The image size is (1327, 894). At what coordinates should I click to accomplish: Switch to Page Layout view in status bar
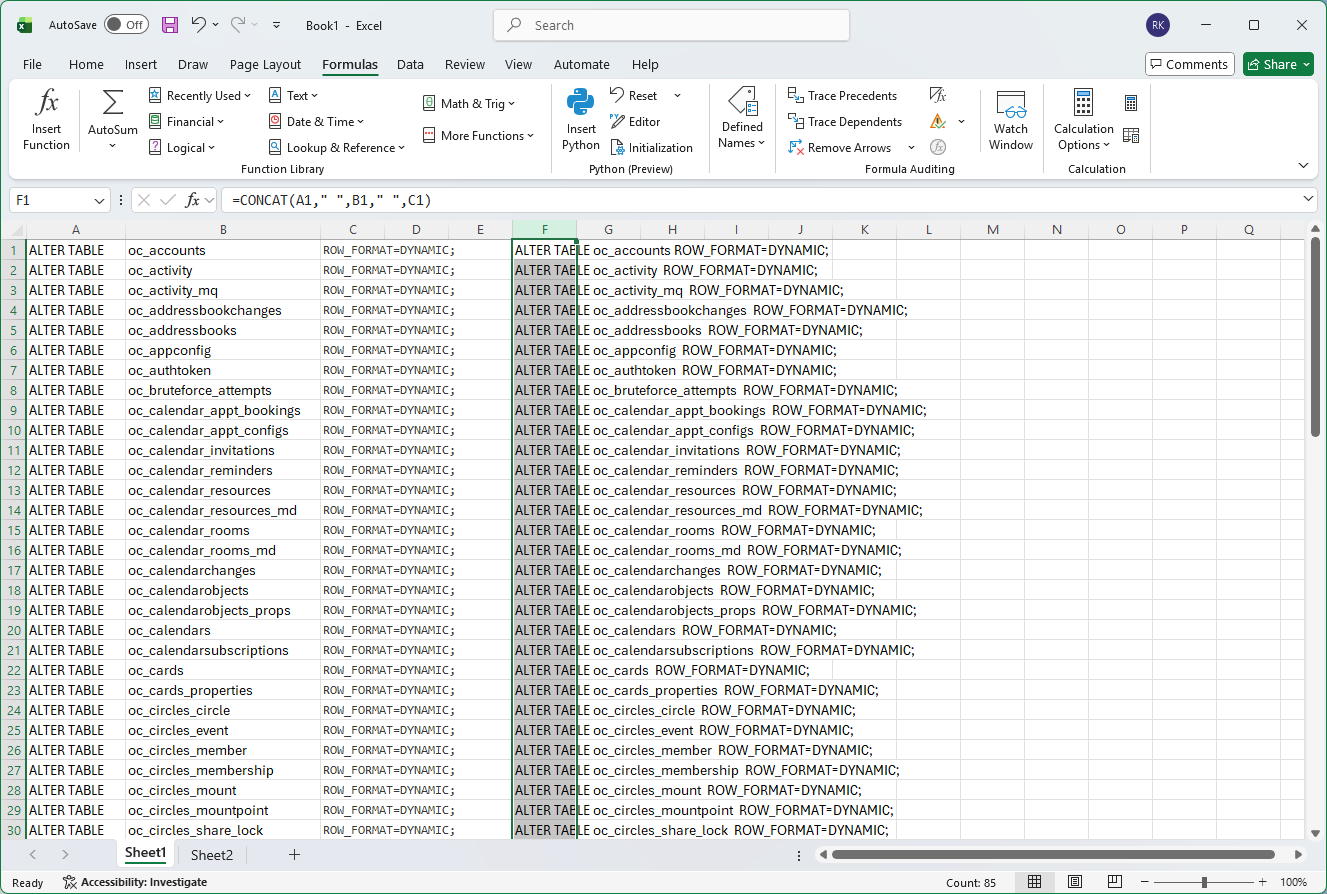click(1074, 882)
